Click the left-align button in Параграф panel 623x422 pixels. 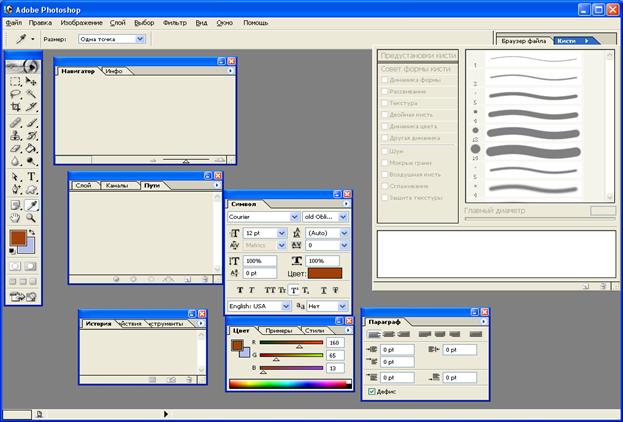click(x=375, y=332)
